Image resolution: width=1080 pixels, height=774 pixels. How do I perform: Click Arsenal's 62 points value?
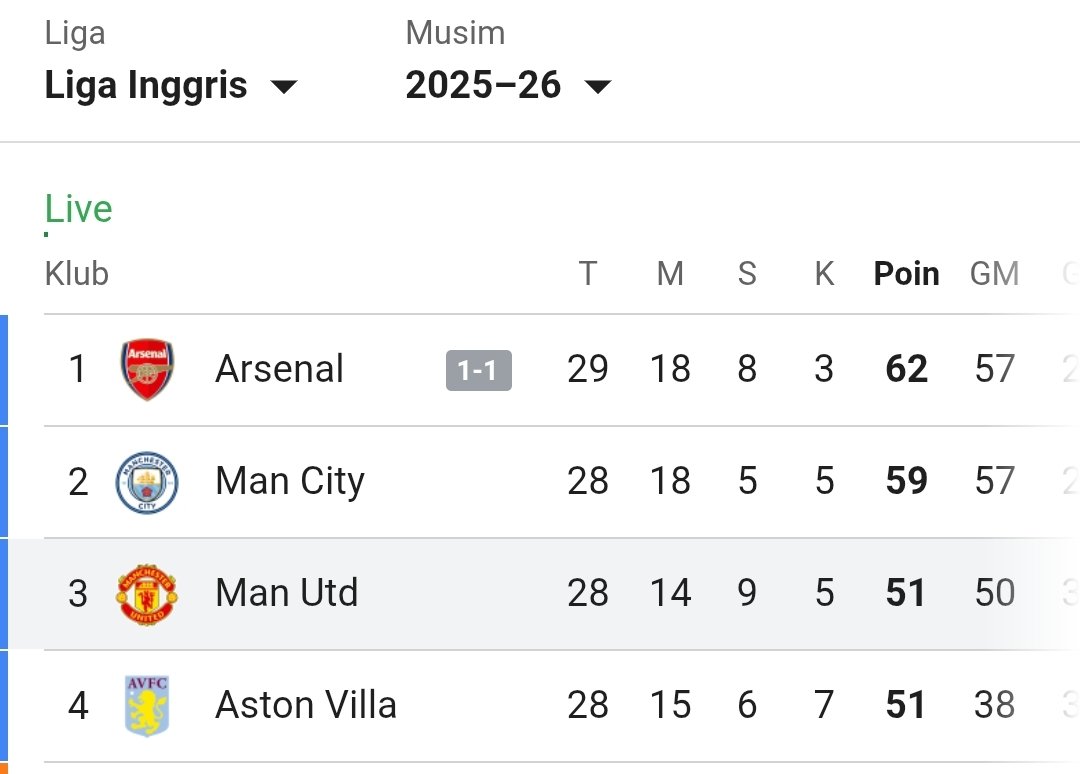click(x=906, y=370)
